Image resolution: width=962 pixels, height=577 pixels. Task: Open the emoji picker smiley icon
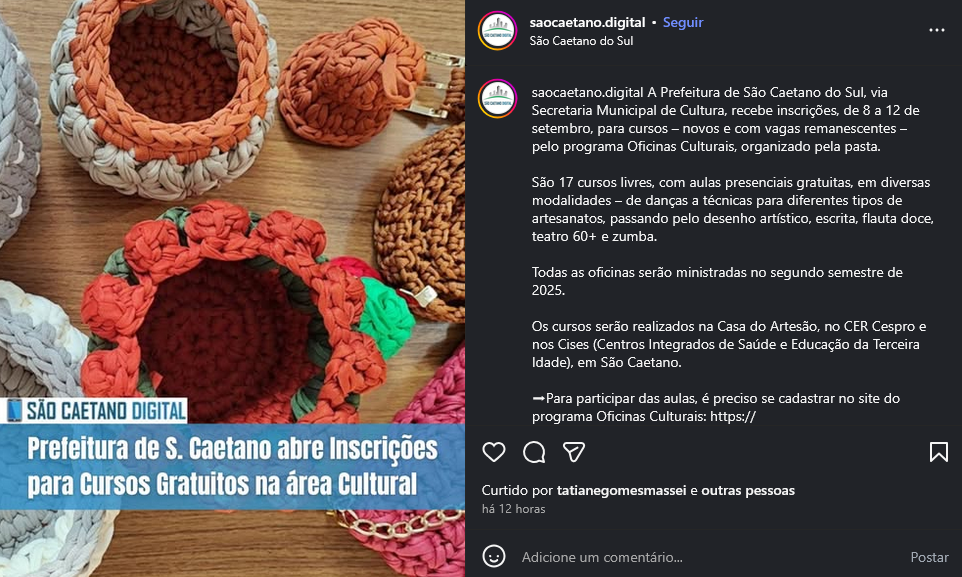493,557
